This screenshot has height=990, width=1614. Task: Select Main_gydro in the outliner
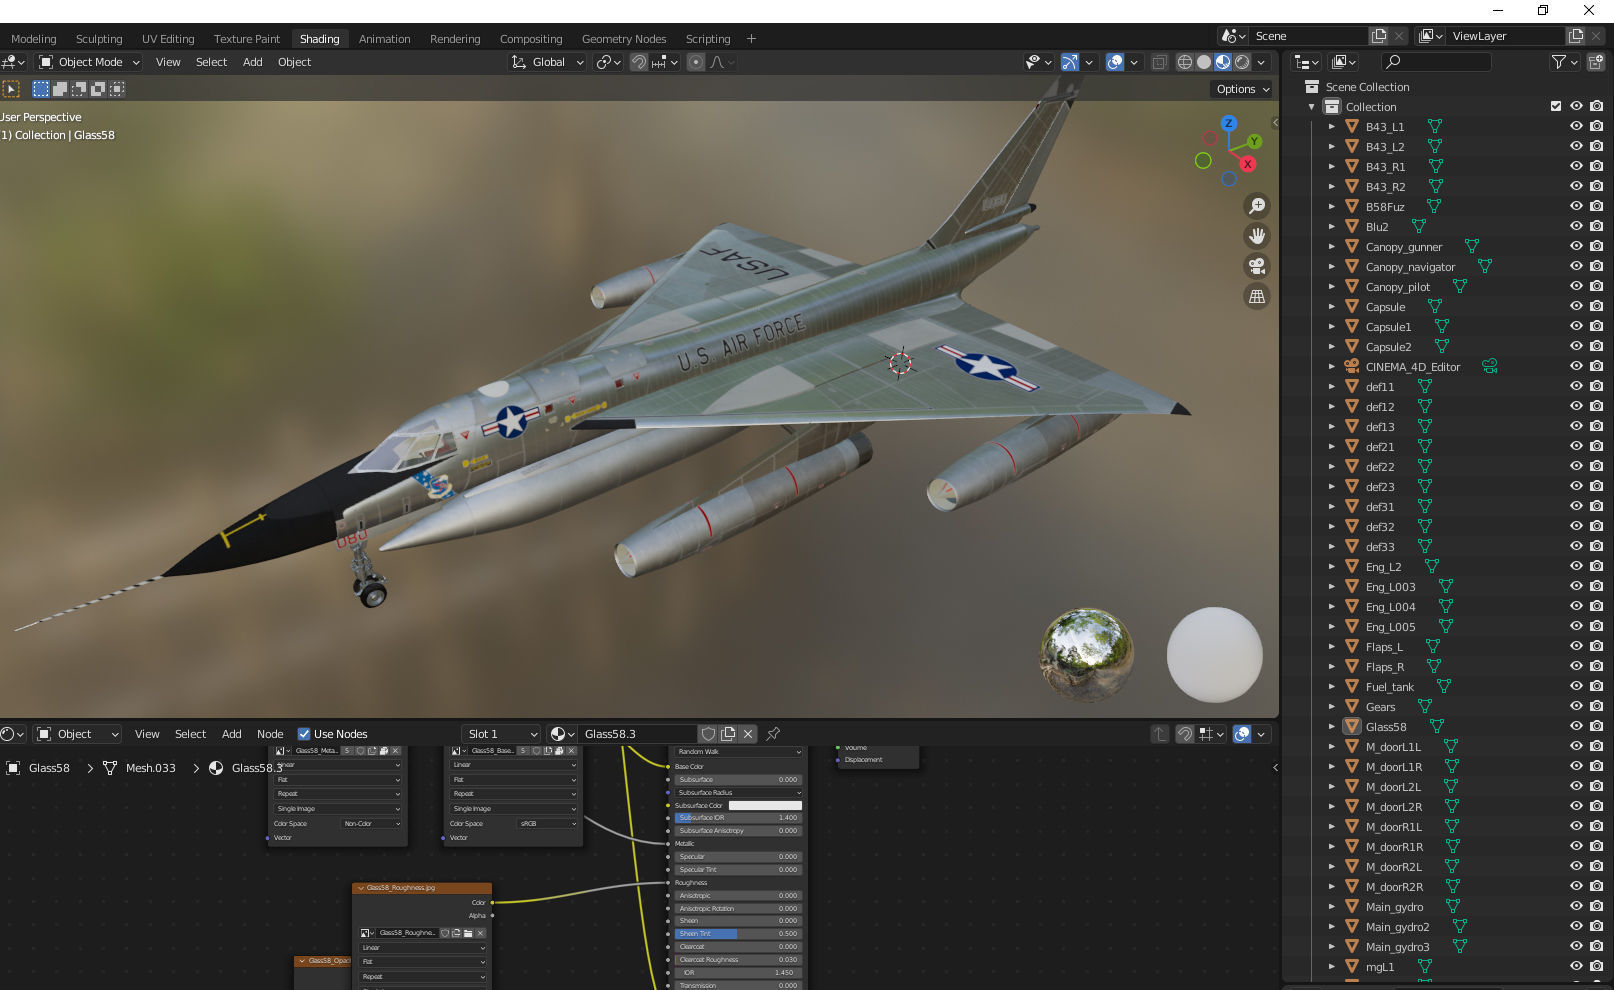click(1394, 907)
